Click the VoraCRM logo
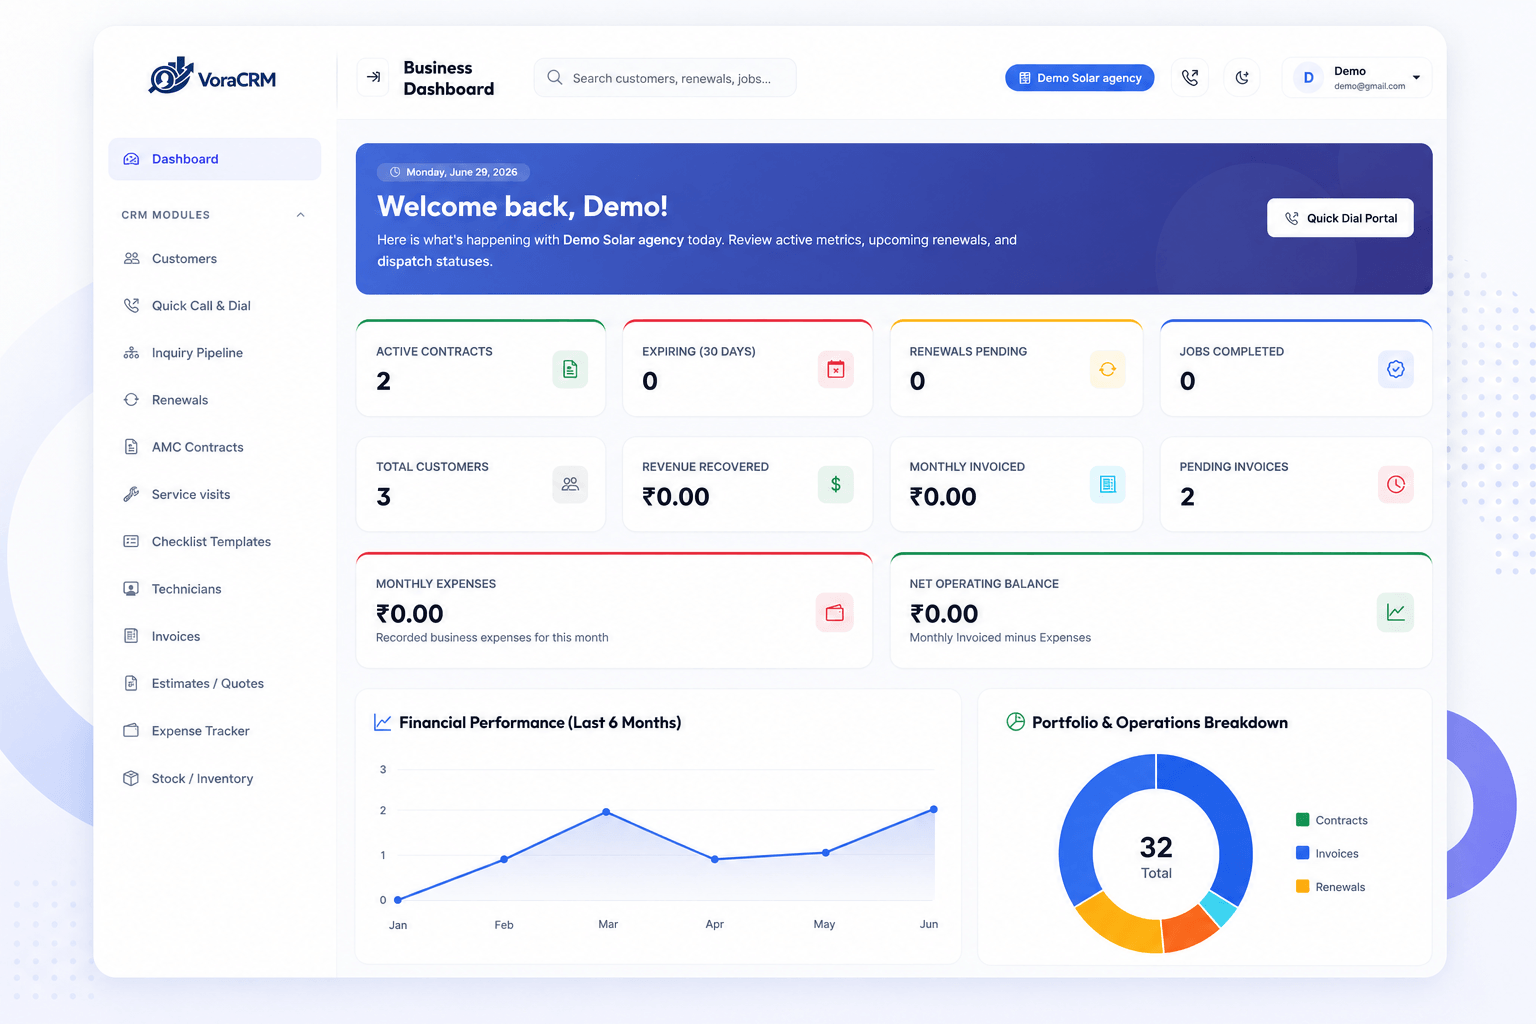 coord(212,77)
